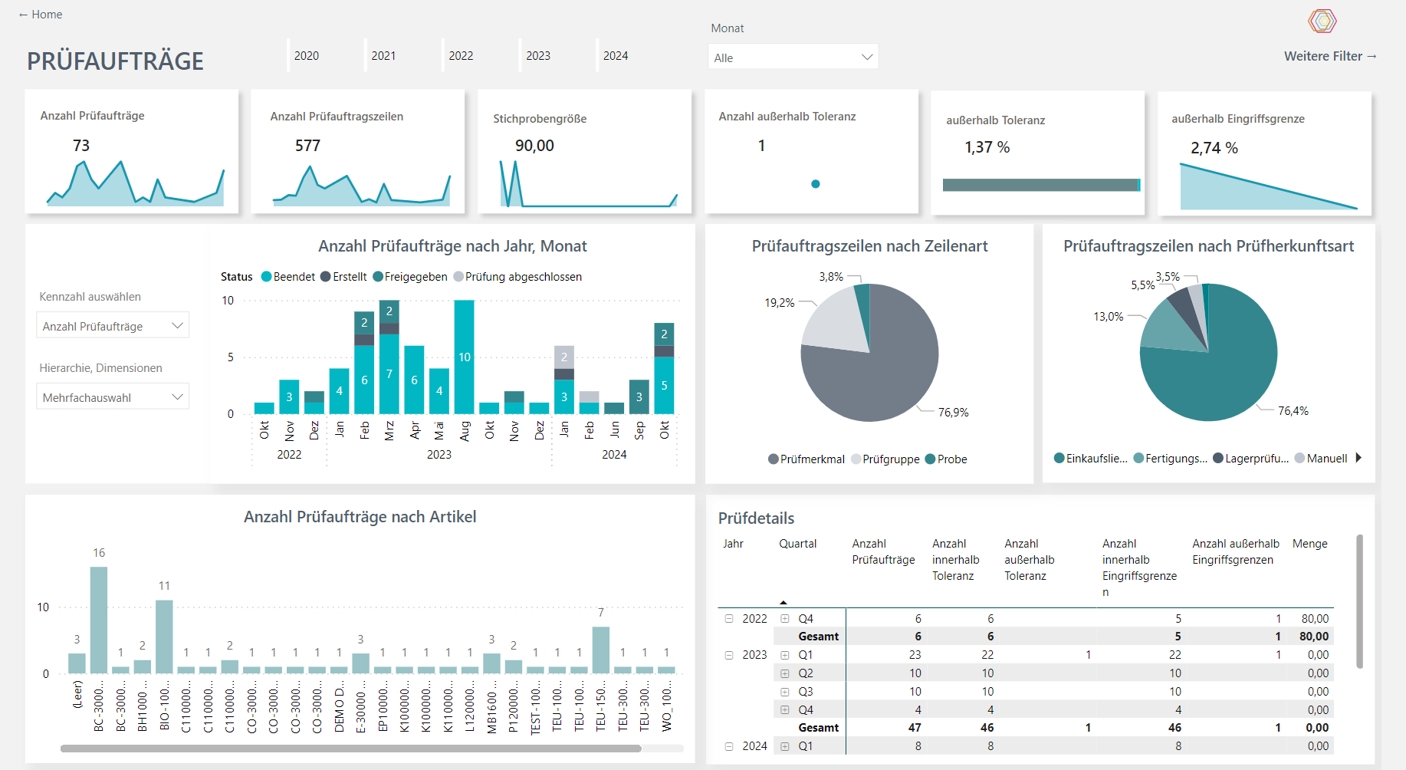This screenshot has height=770, width=1406.
Task: Sort table by Jahr column header
Action: (733, 544)
